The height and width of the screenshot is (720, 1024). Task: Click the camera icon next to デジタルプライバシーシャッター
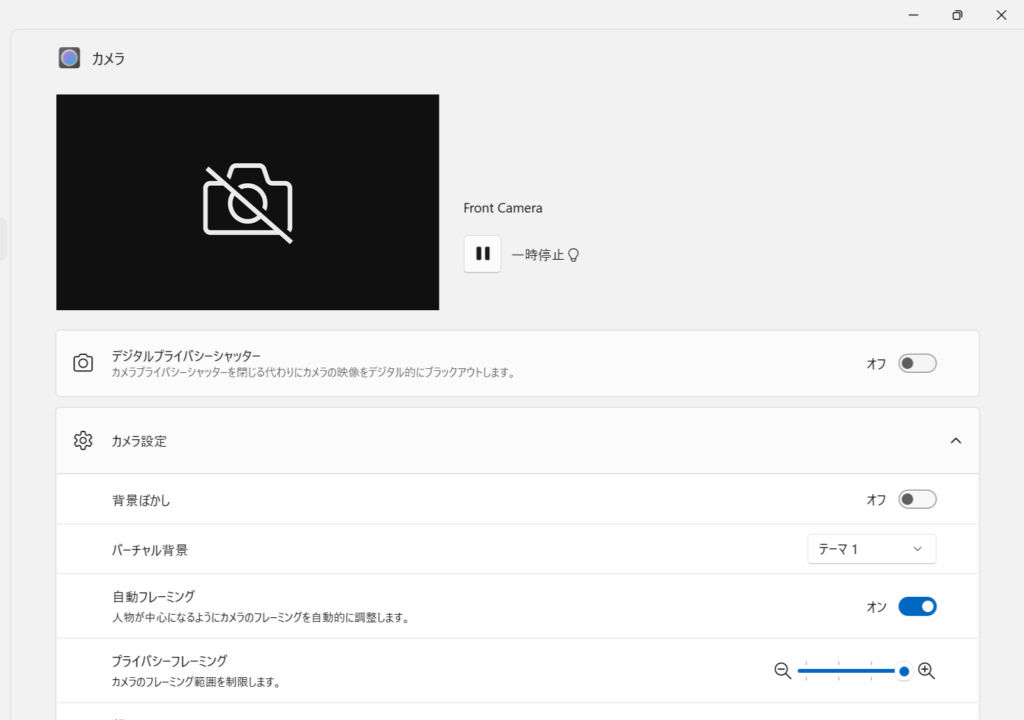pos(83,363)
